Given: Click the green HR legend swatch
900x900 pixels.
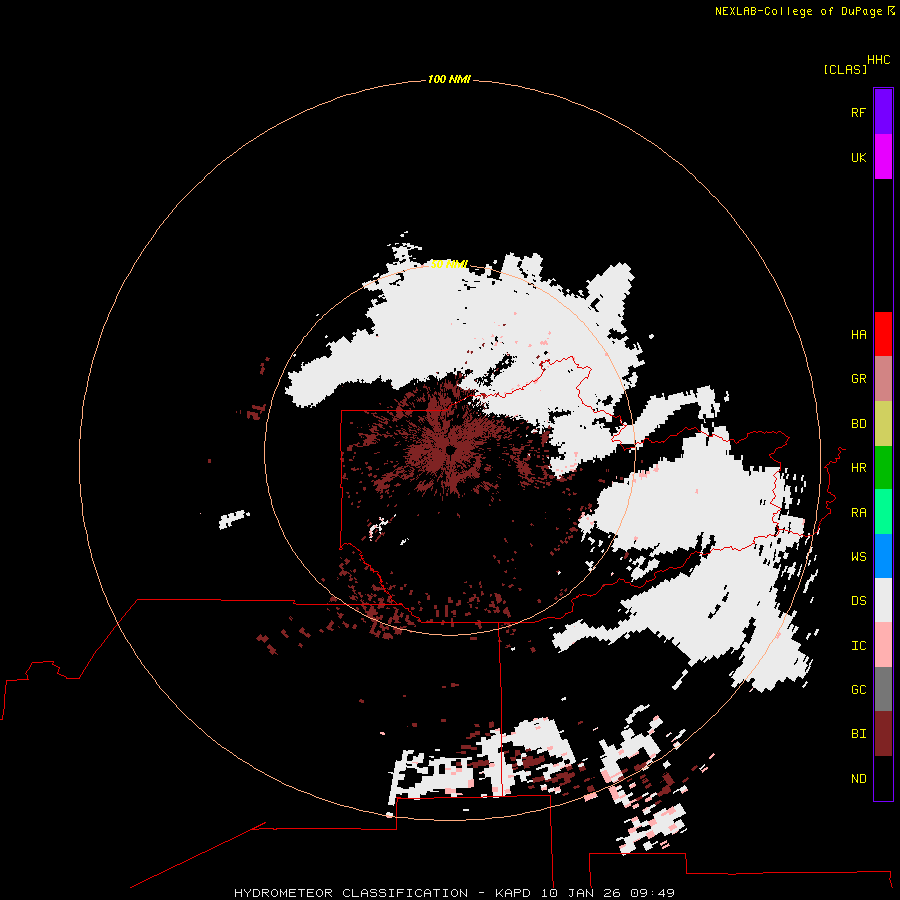Looking at the screenshot, I should coord(883,467).
